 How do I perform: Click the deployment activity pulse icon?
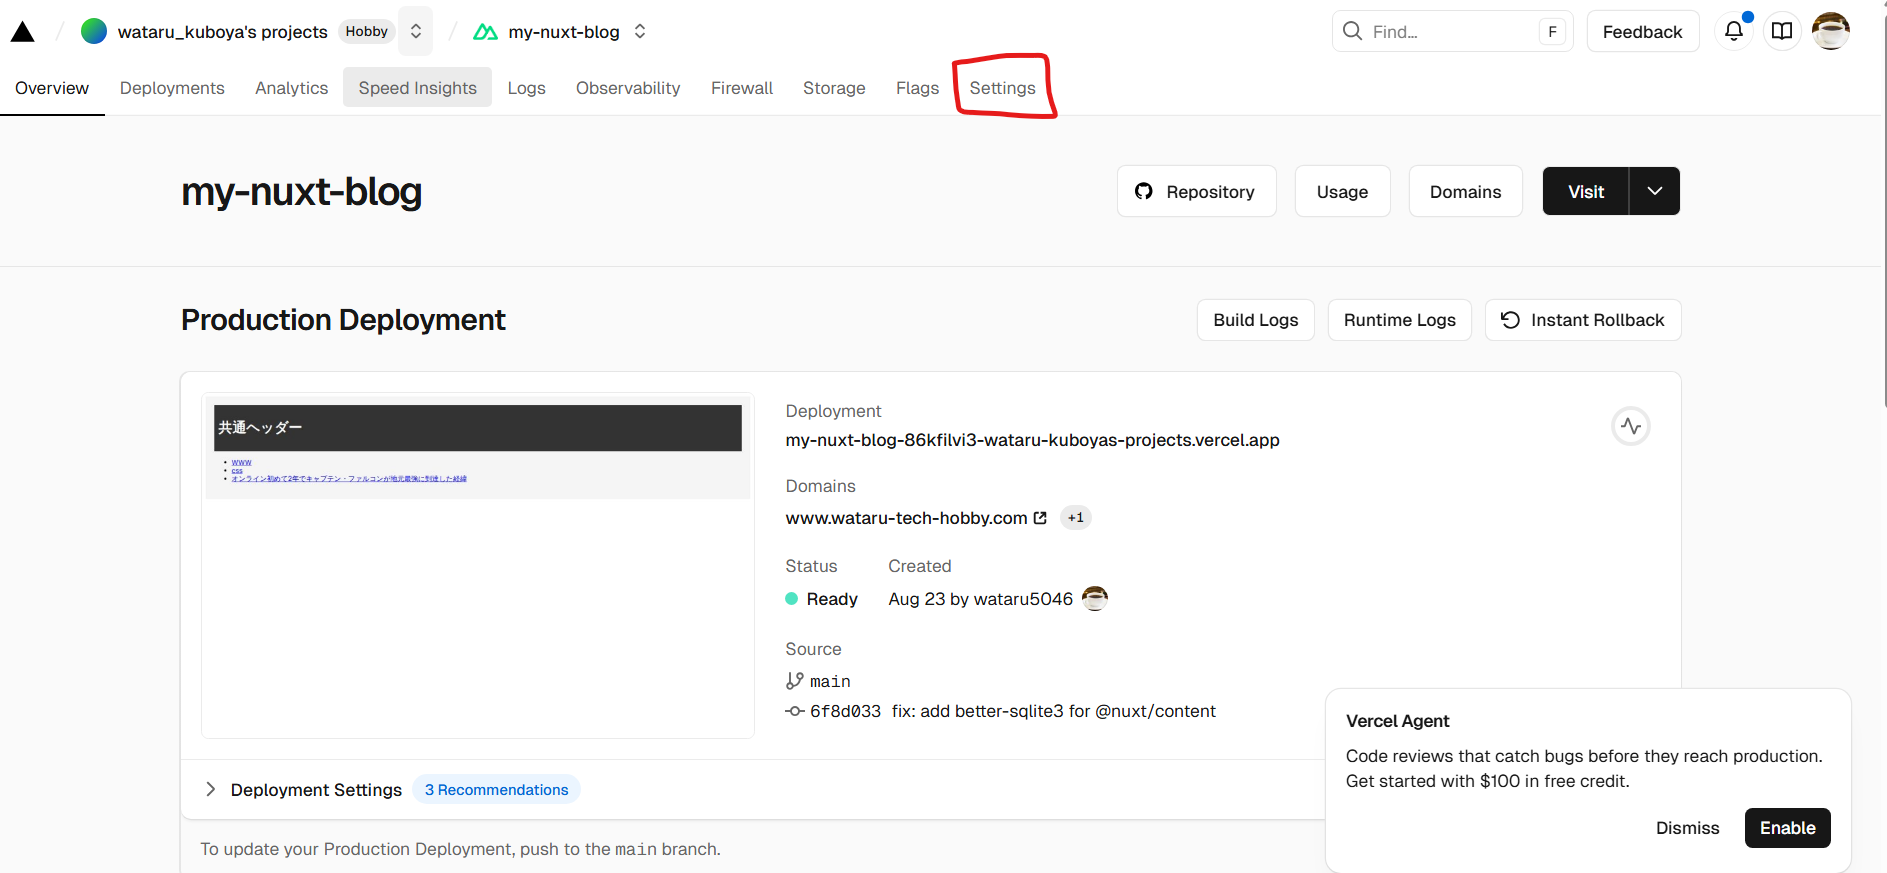coord(1631,426)
